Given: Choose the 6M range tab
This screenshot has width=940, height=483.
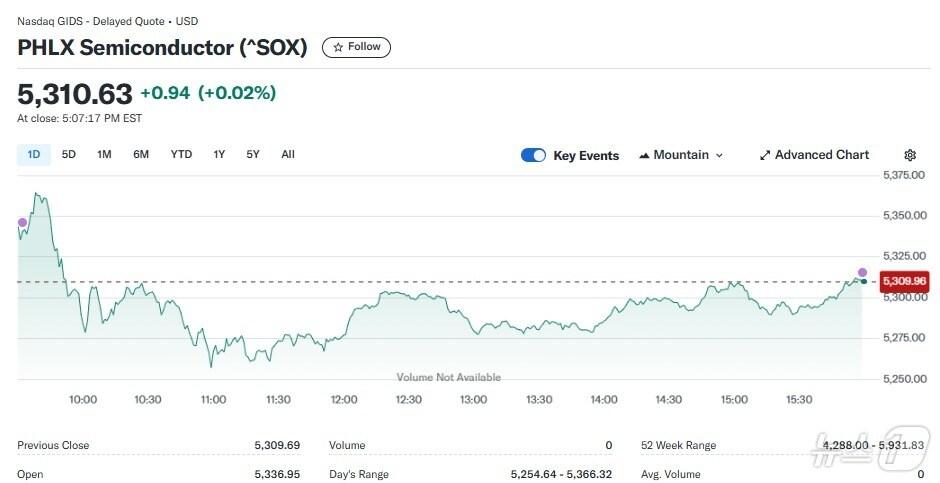Looking at the screenshot, I should [141, 154].
